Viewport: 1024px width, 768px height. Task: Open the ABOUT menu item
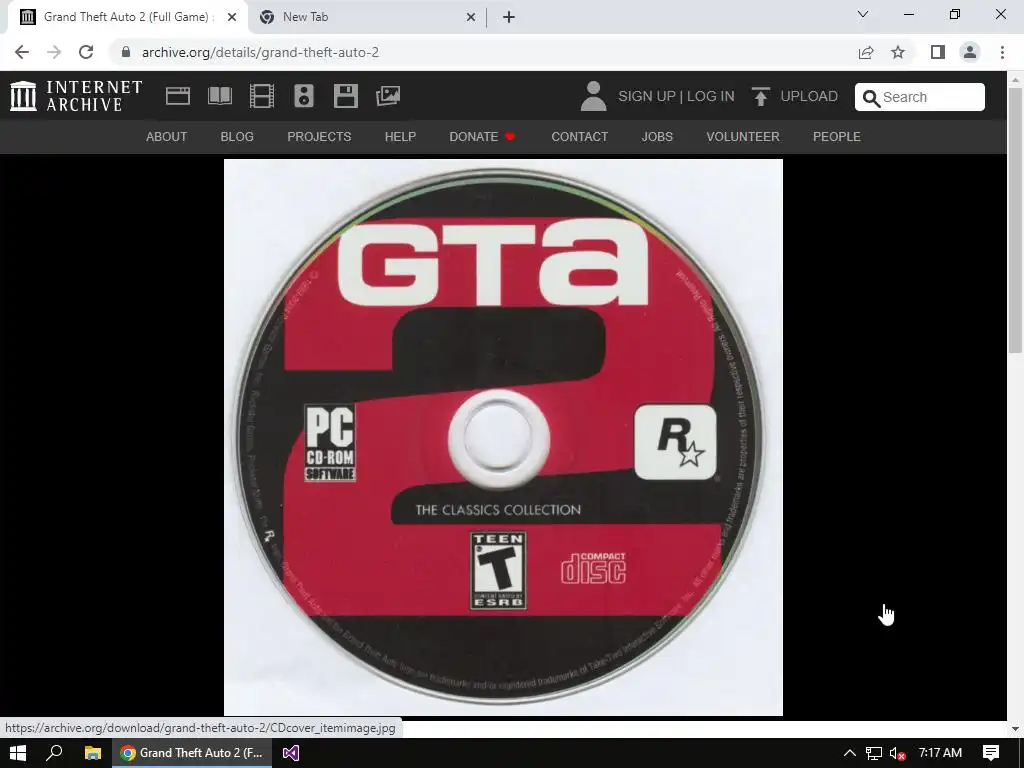click(x=167, y=136)
